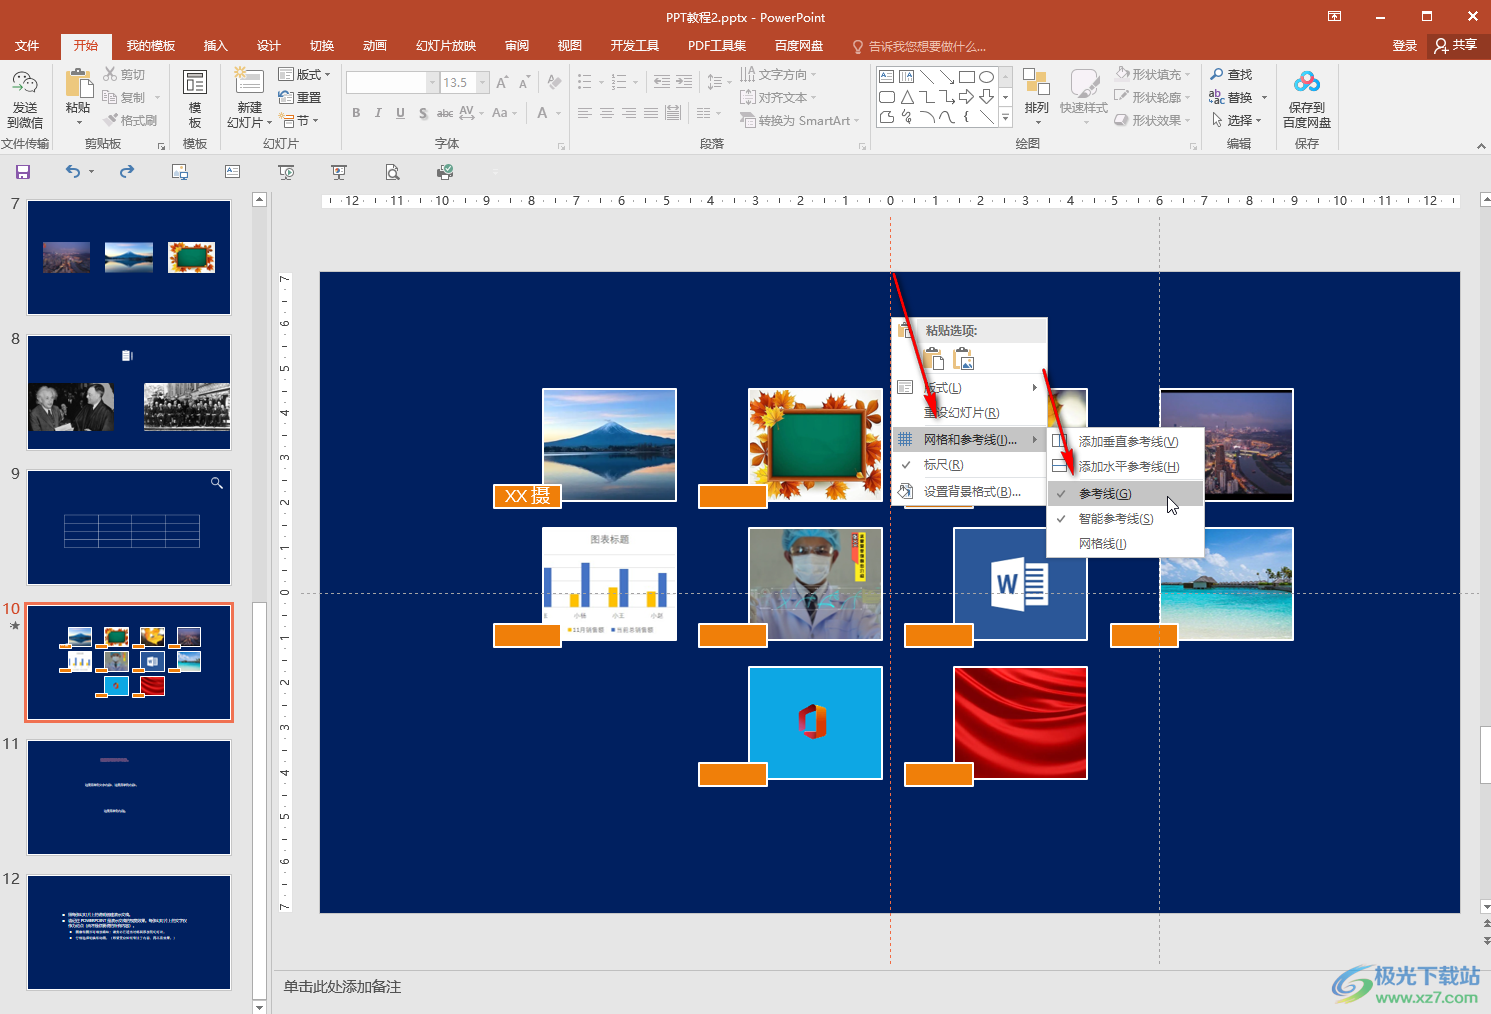Expand the 形状填充 shape fill dropdown

tap(1186, 75)
